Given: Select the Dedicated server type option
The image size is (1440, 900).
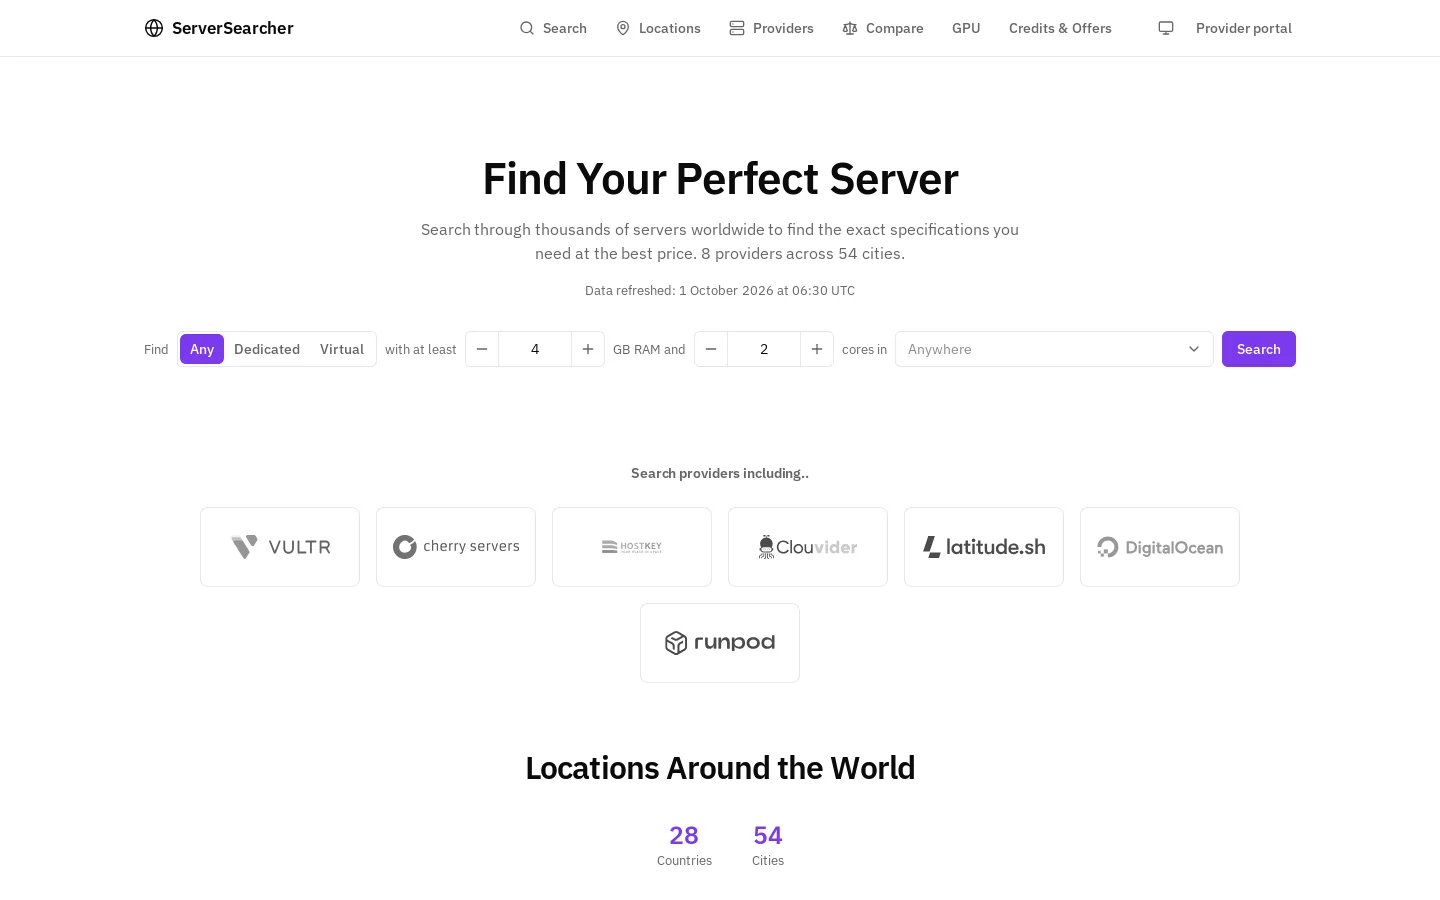Looking at the screenshot, I should pos(267,349).
